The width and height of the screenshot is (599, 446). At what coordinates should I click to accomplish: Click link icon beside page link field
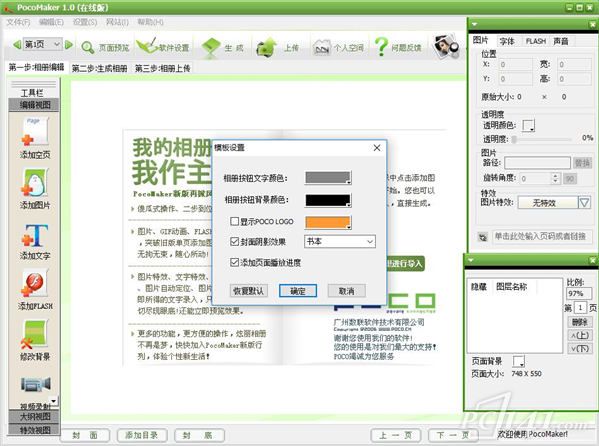pyautogui.click(x=483, y=237)
